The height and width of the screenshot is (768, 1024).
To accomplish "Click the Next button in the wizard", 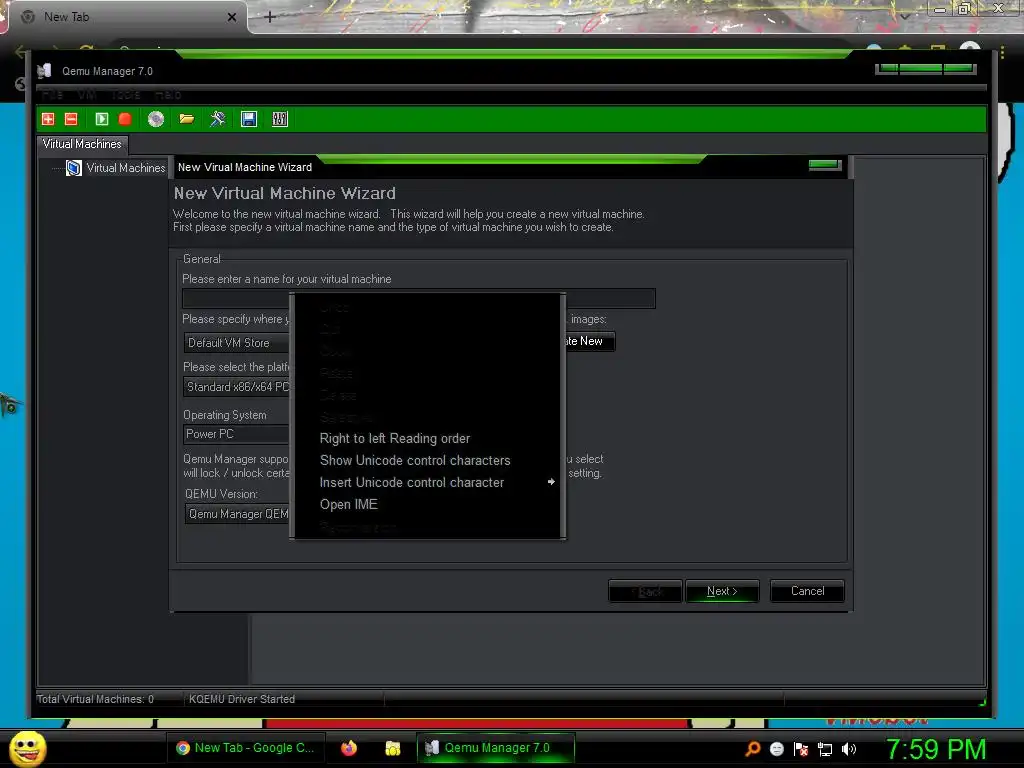I will (x=722, y=591).
